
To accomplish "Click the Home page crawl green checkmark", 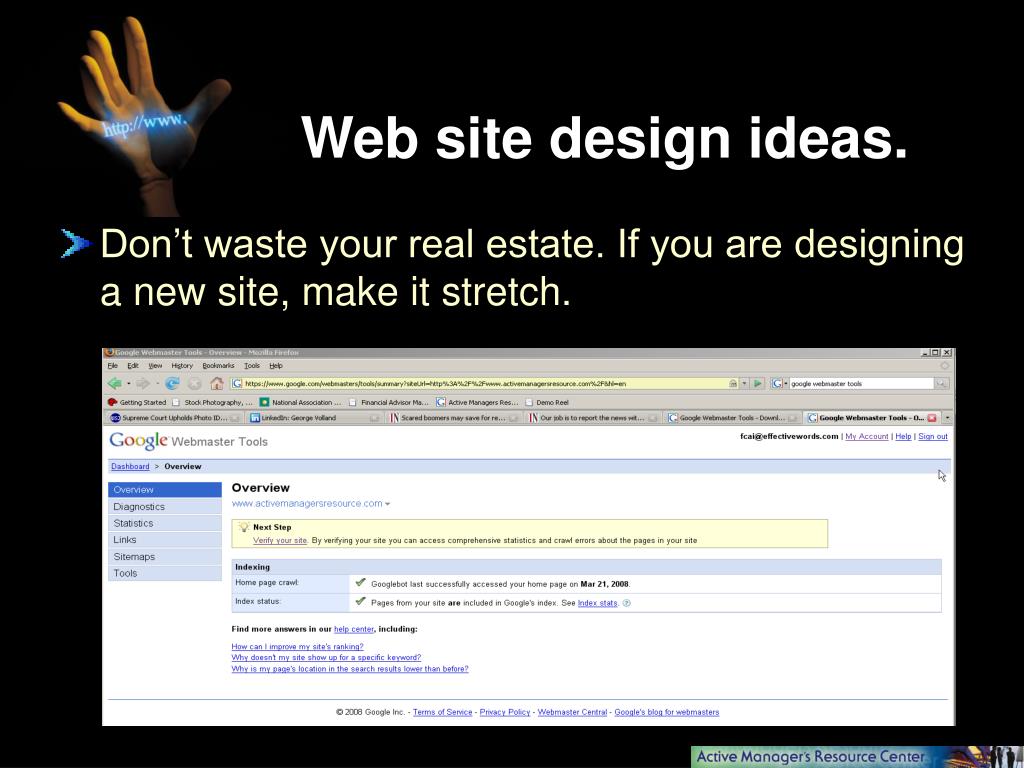I will [x=360, y=583].
